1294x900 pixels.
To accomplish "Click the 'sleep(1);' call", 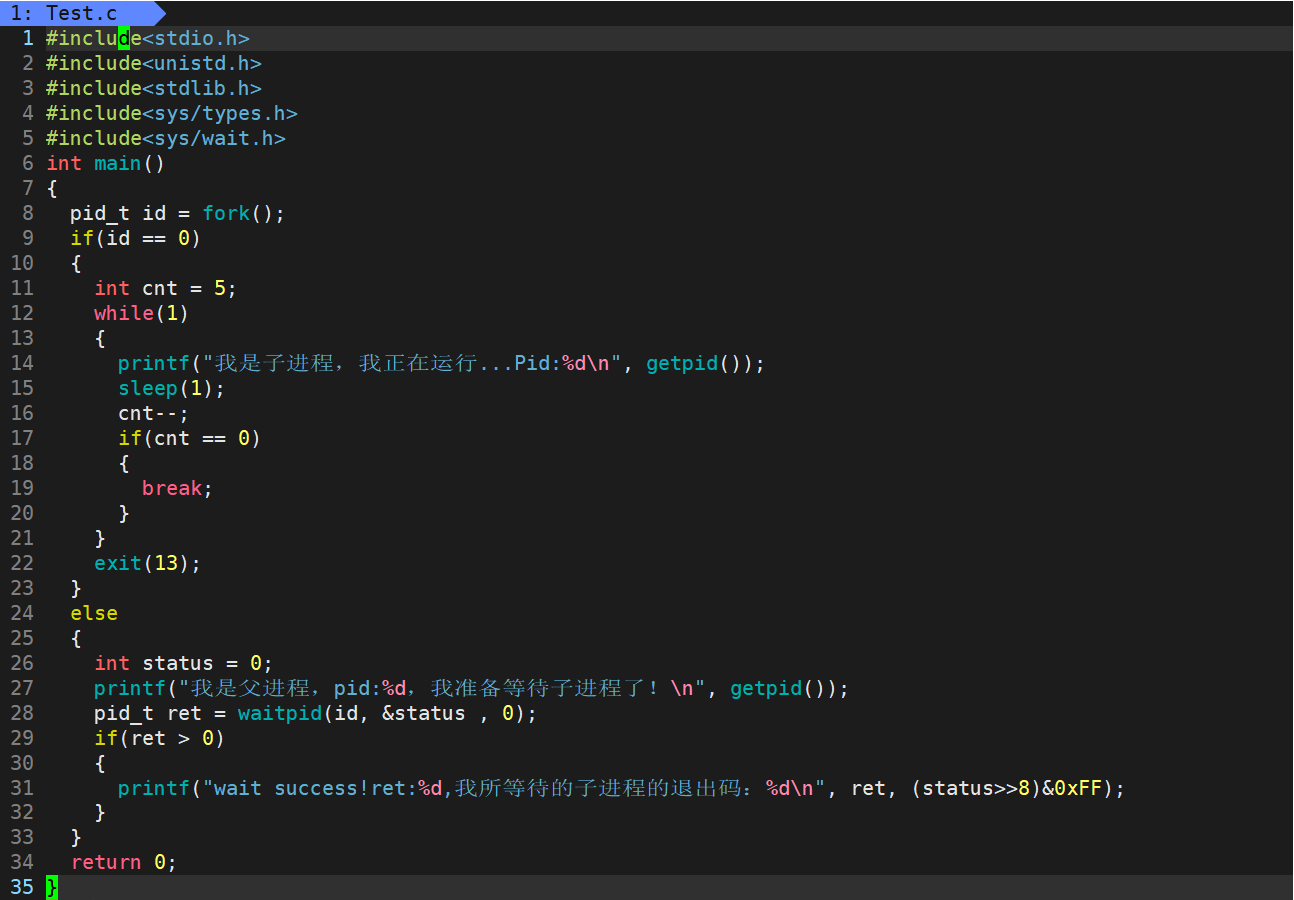I will [x=171, y=388].
